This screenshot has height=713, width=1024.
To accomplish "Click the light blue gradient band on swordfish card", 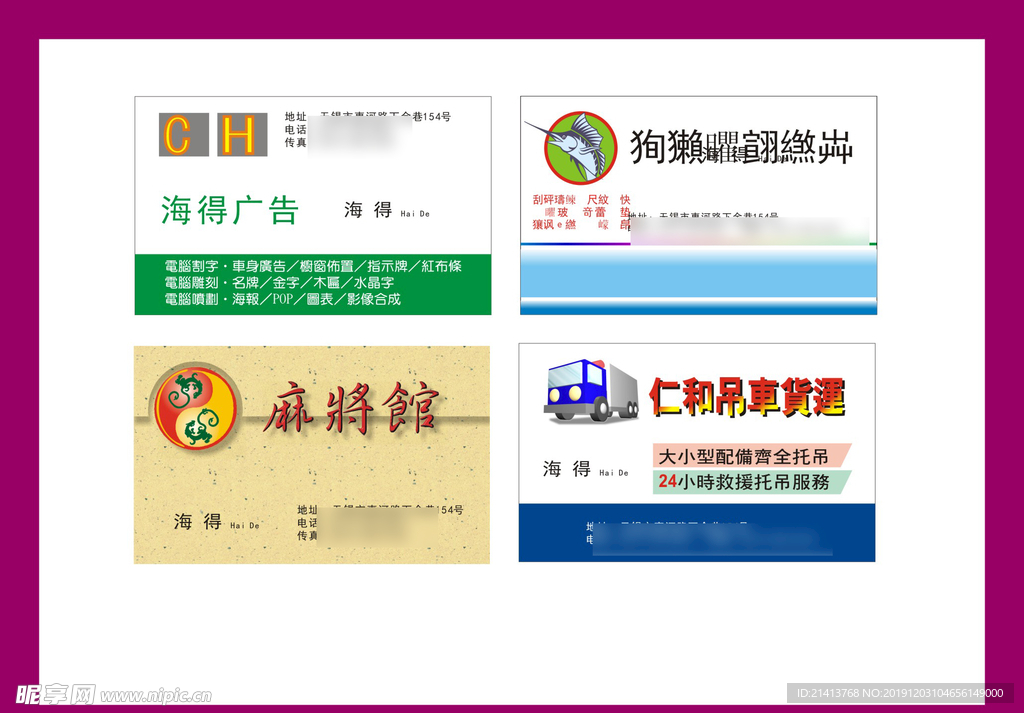I will coord(697,278).
